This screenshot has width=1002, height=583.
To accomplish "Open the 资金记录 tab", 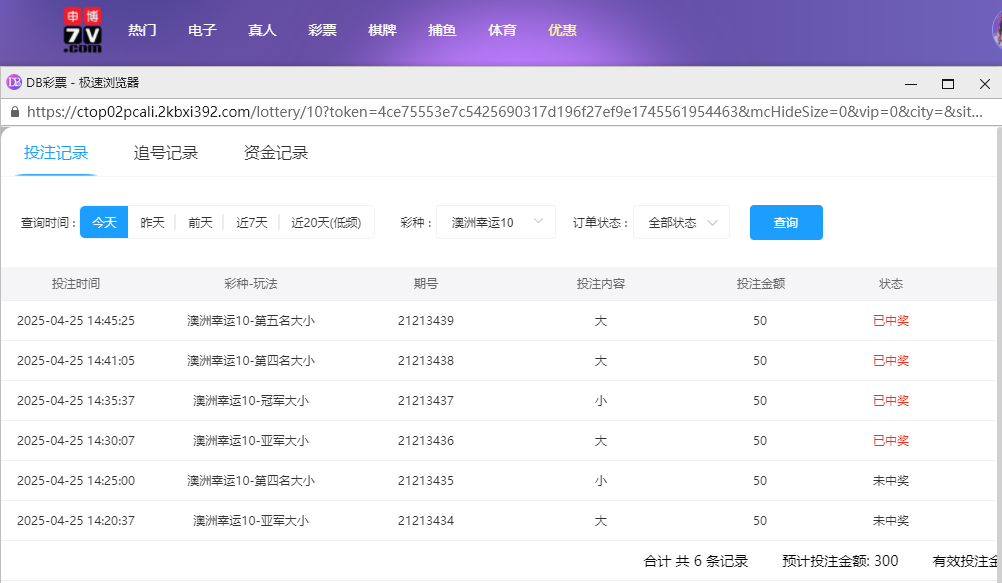I will [x=276, y=153].
